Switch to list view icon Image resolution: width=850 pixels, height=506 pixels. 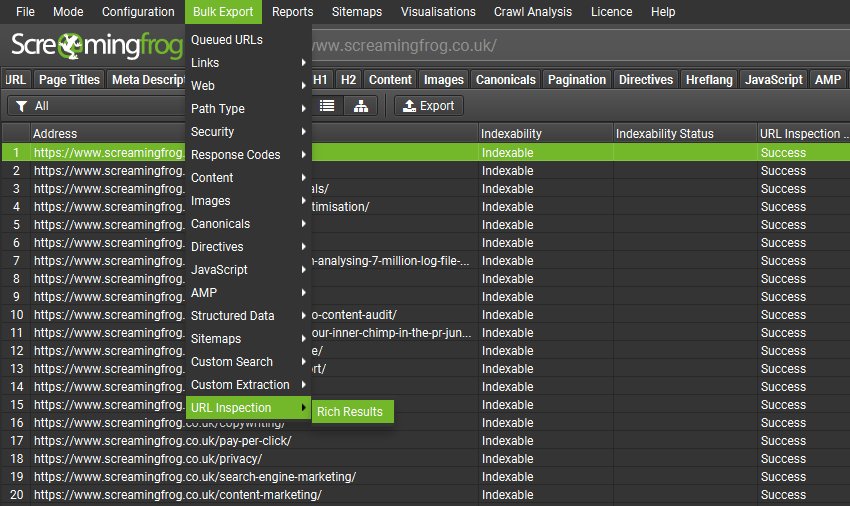(x=327, y=105)
